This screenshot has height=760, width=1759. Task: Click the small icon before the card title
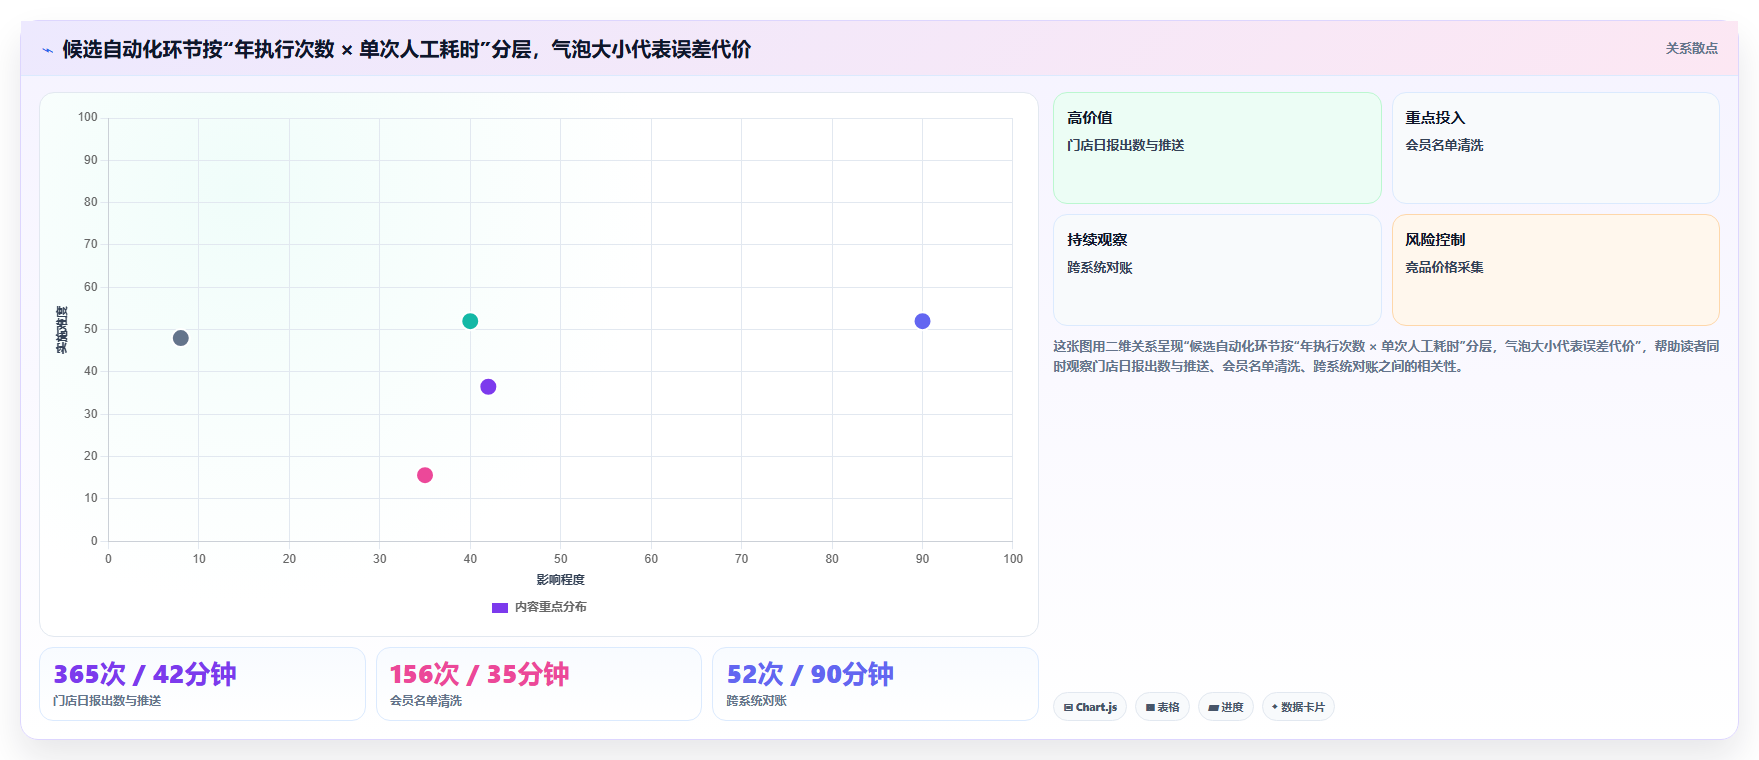point(47,50)
